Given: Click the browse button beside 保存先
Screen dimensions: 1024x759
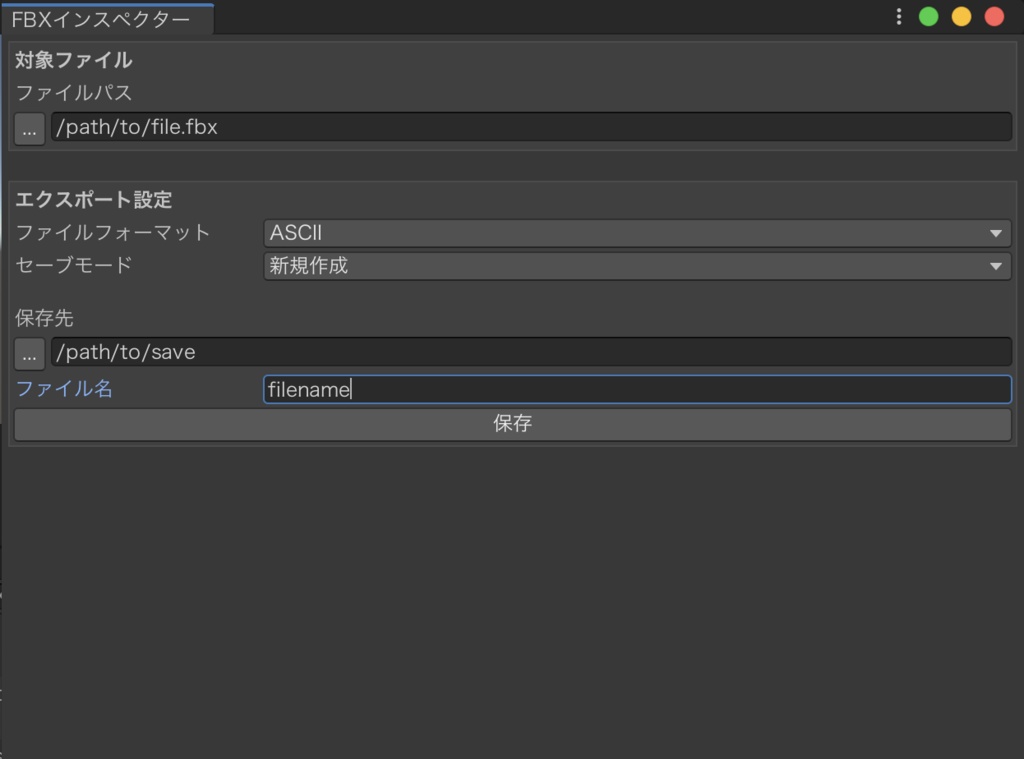Looking at the screenshot, I should [x=29, y=352].
